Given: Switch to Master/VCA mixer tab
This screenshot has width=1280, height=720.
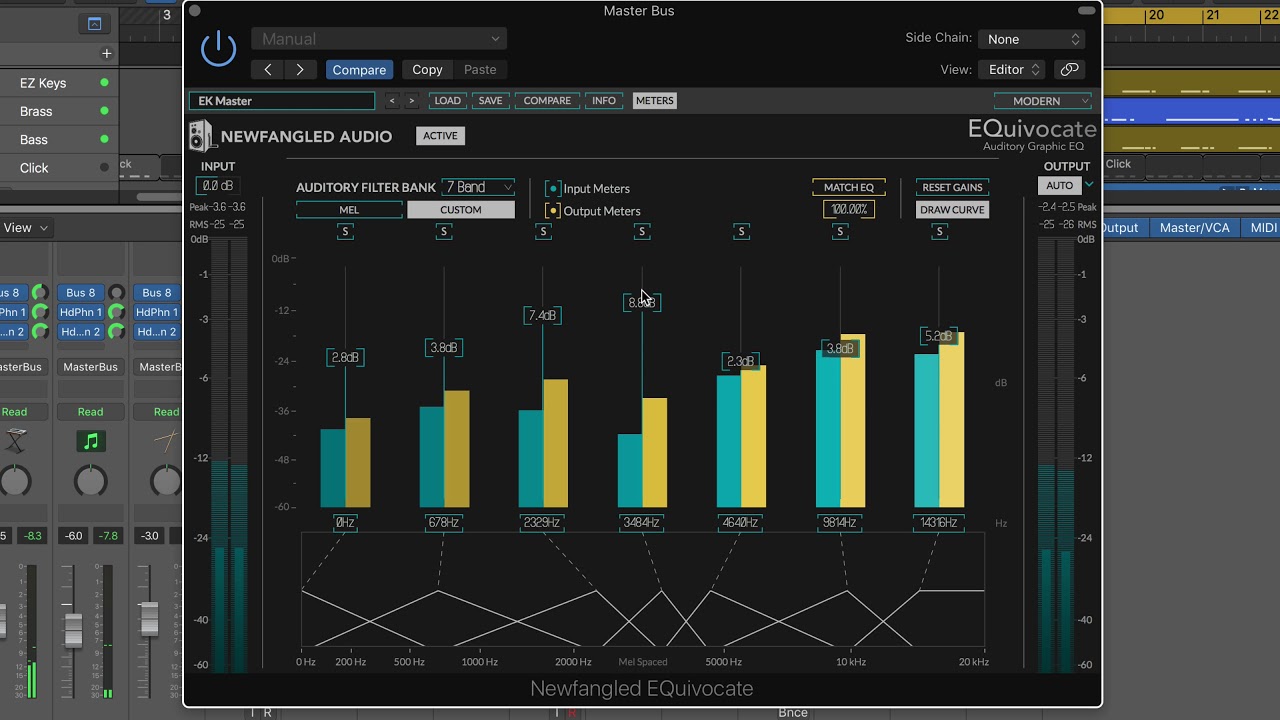Looking at the screenshot, I should point(1194,228).
